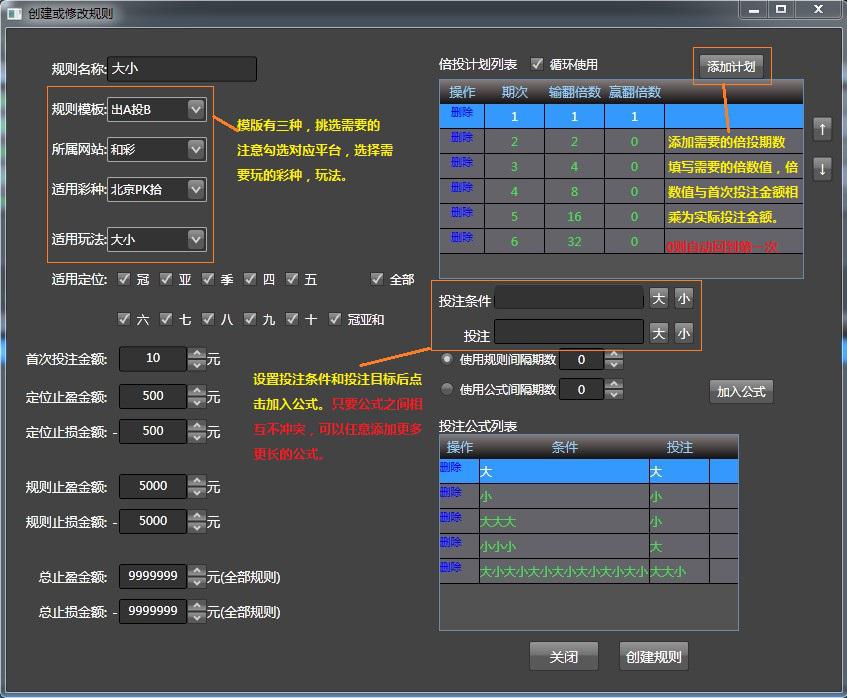Viewport: 847px width, 698px height.
Task: Click 大 button in 投注条件 row
Action: pos(658,298)
